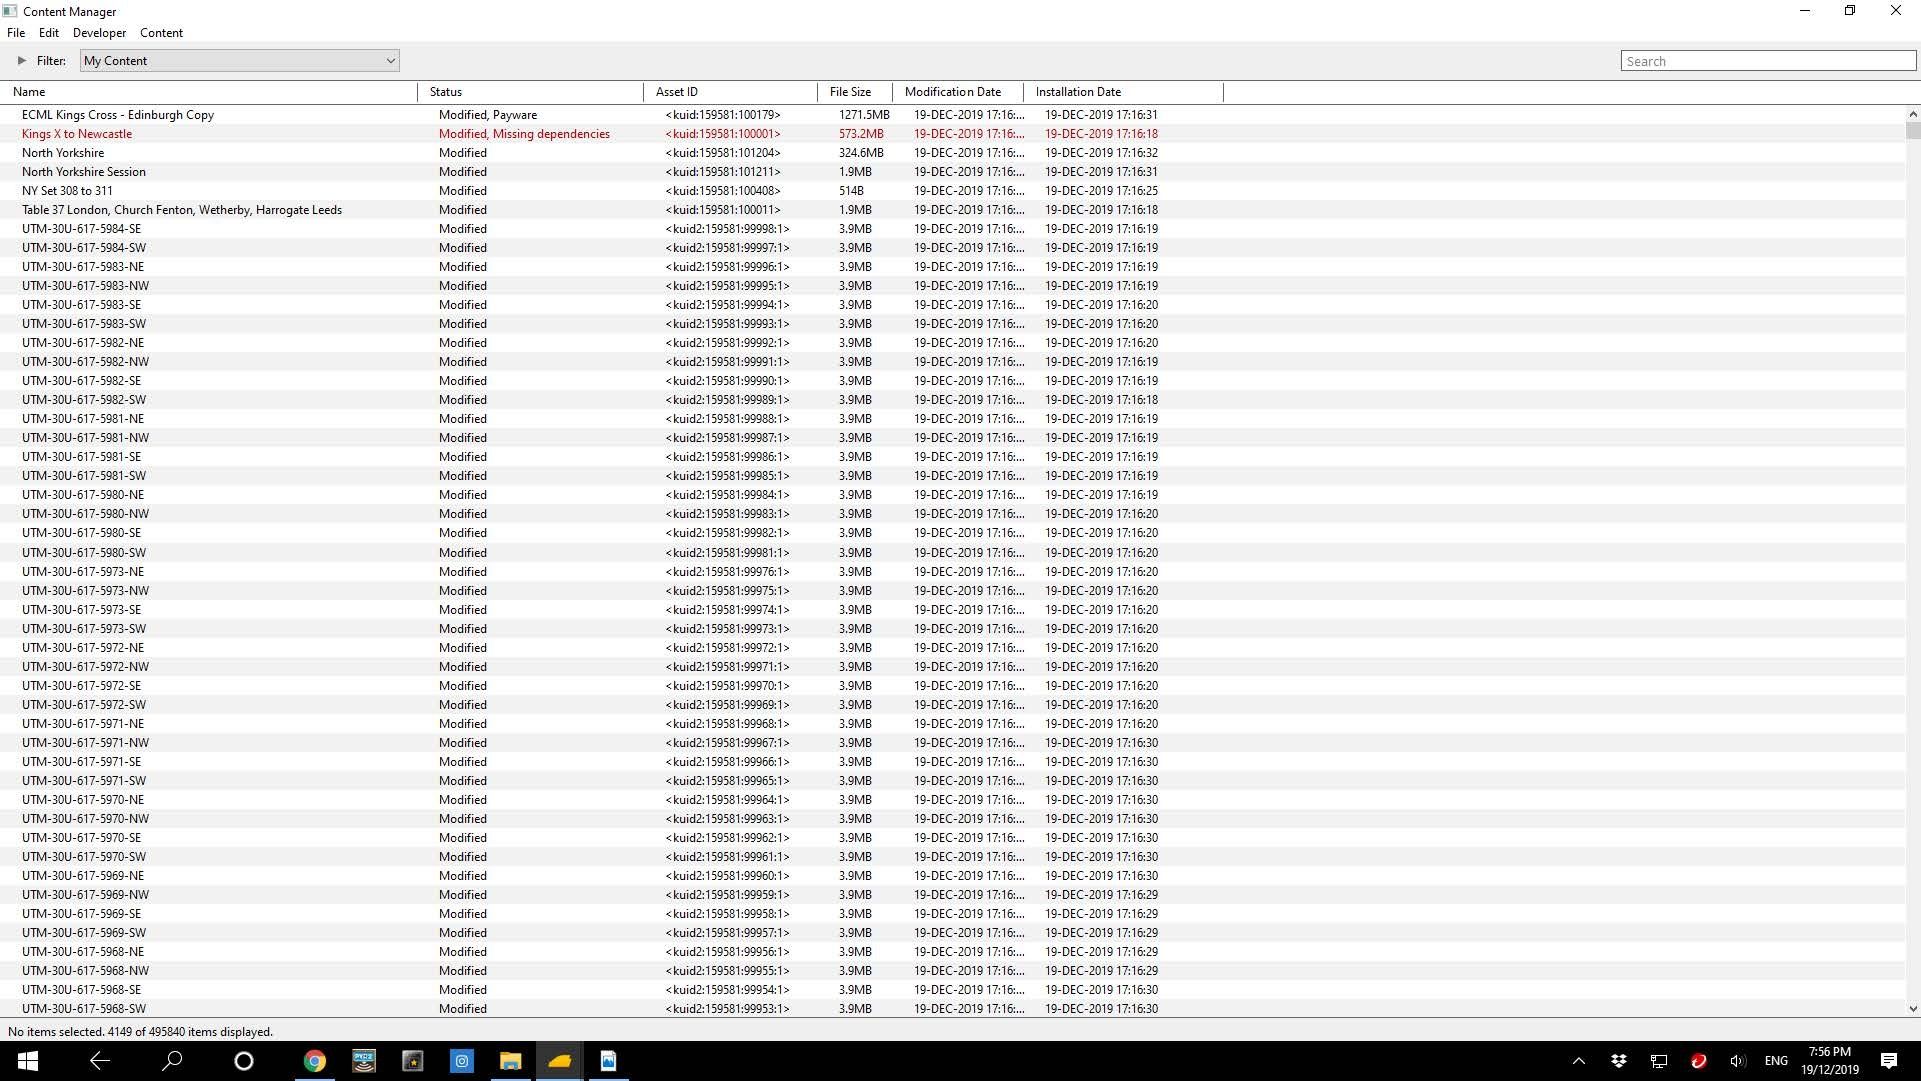
Task: Click the Windows search magnifier icon
Action: point(172,1061)
